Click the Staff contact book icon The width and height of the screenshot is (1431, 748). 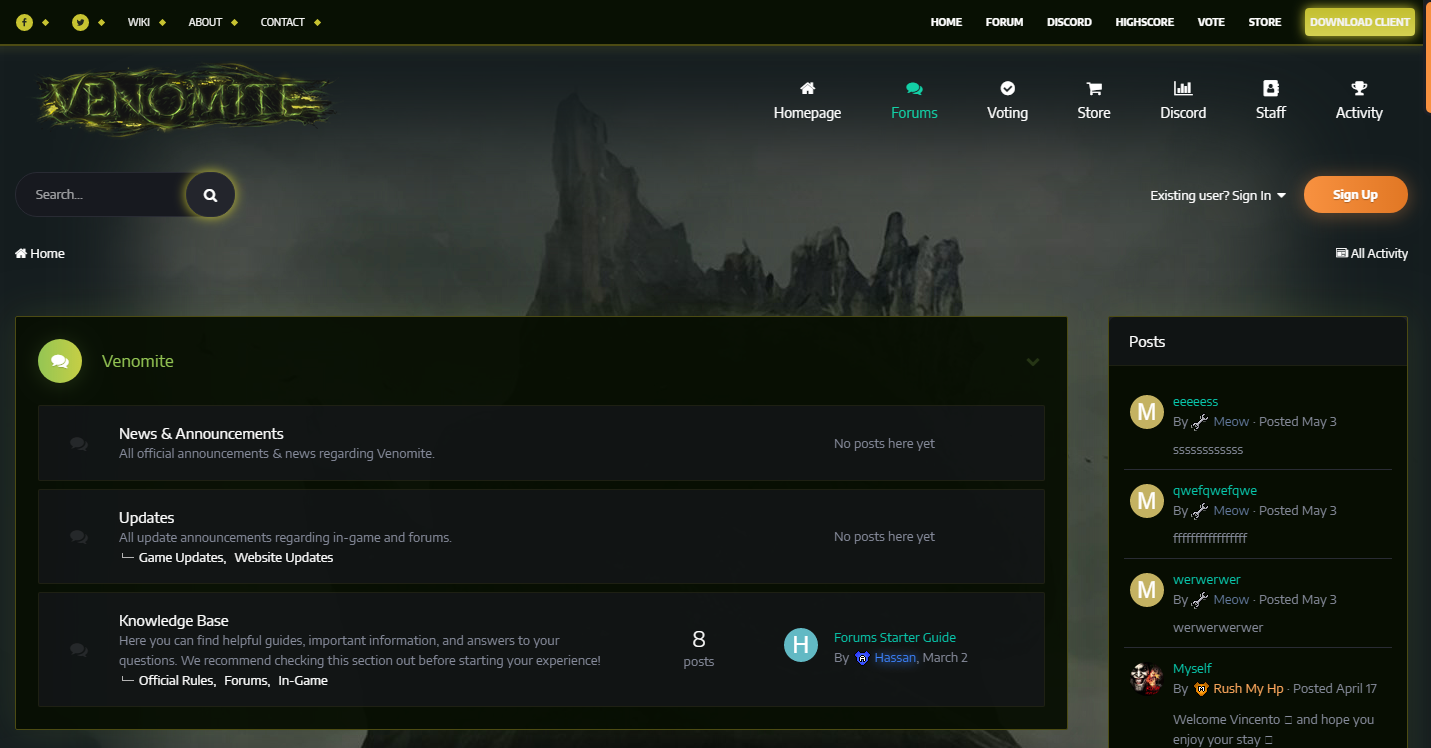(1271, 88)
